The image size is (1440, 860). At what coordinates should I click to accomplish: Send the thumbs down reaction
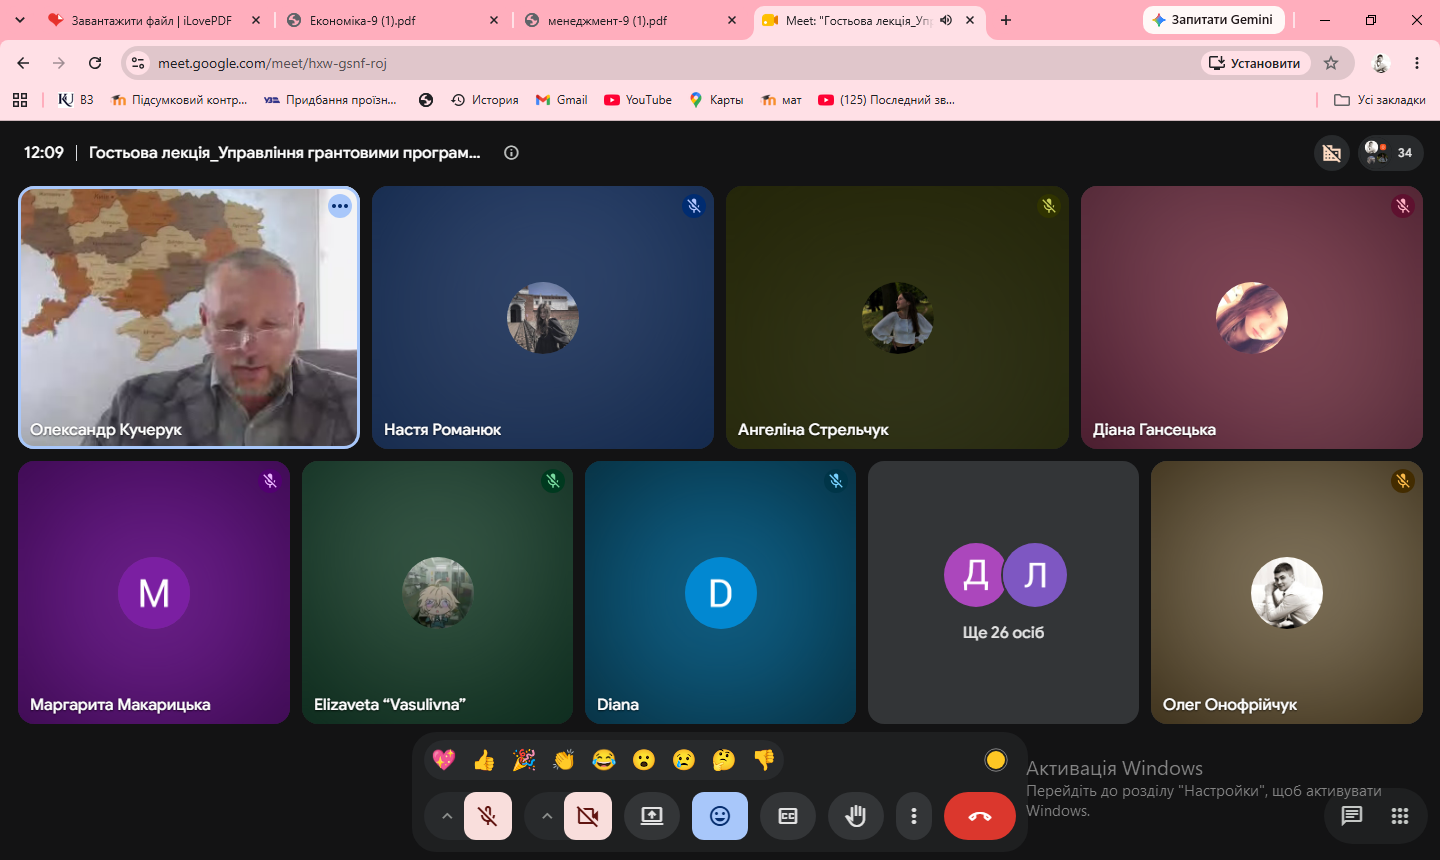[764, 760]
